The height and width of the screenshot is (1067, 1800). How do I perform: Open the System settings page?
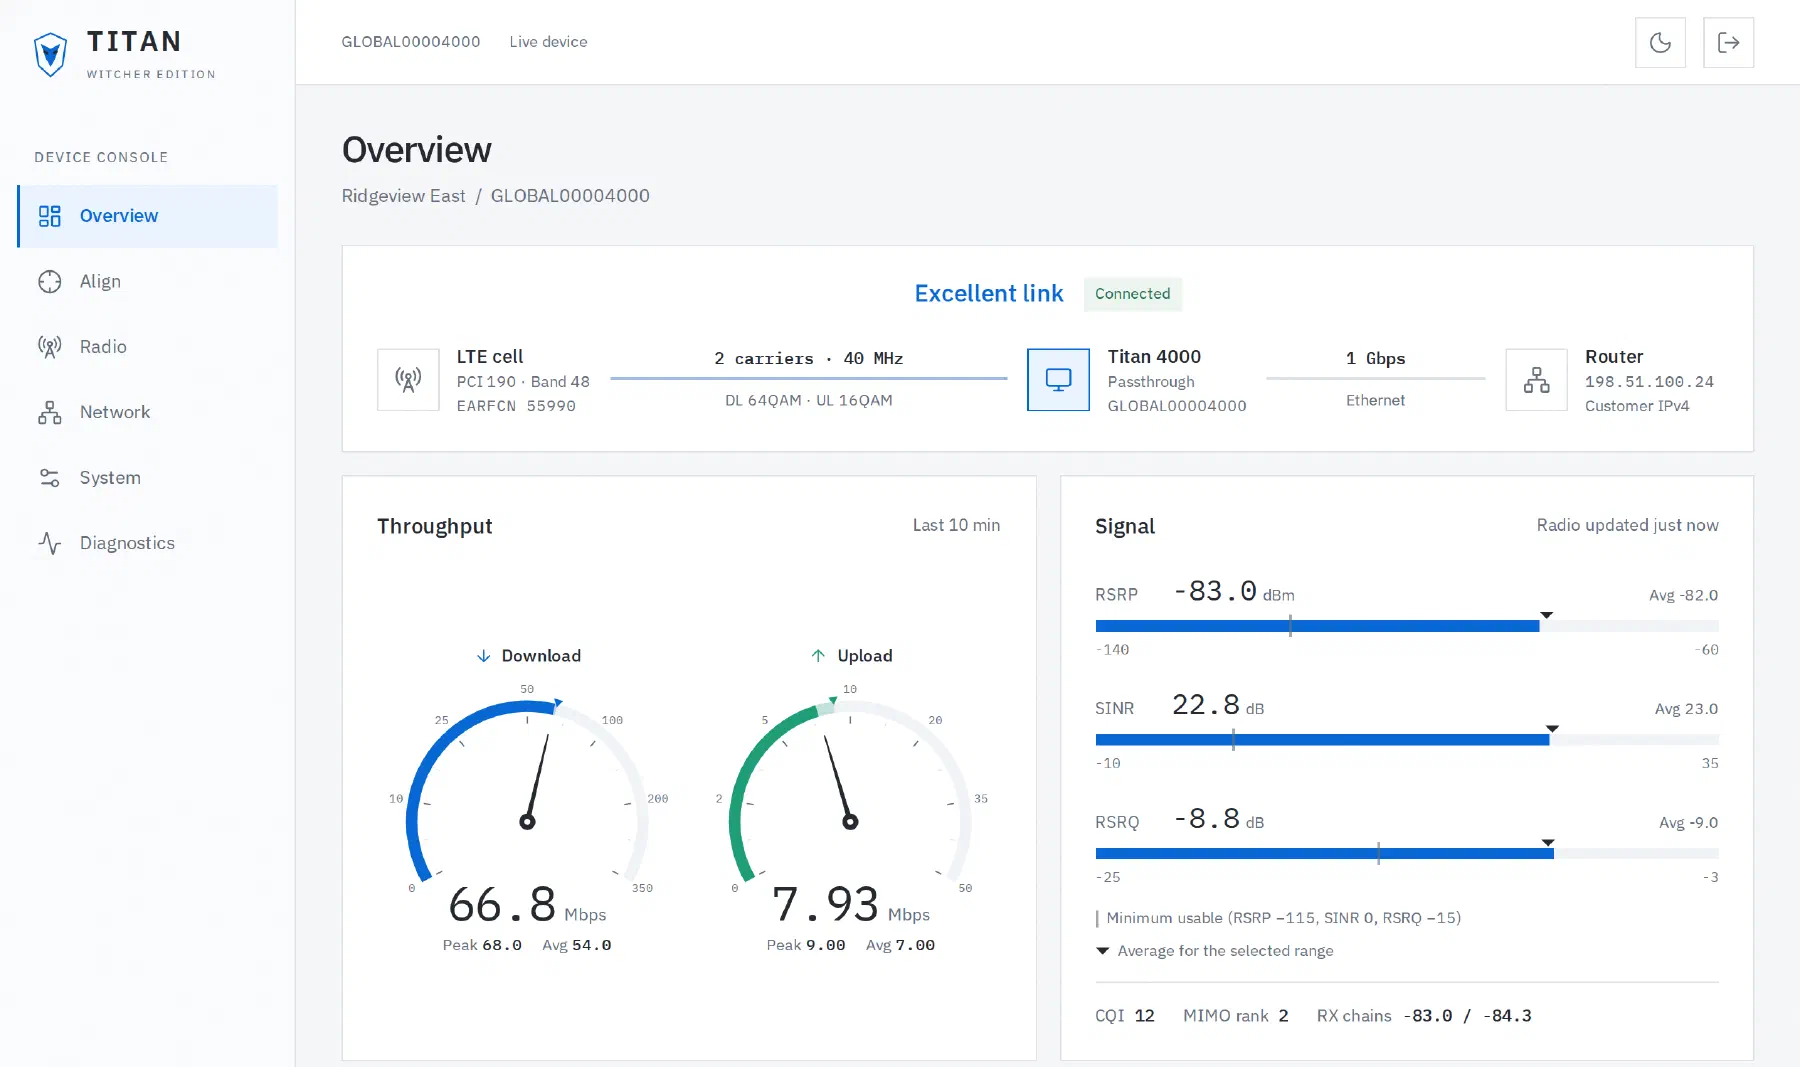(148, 478)
